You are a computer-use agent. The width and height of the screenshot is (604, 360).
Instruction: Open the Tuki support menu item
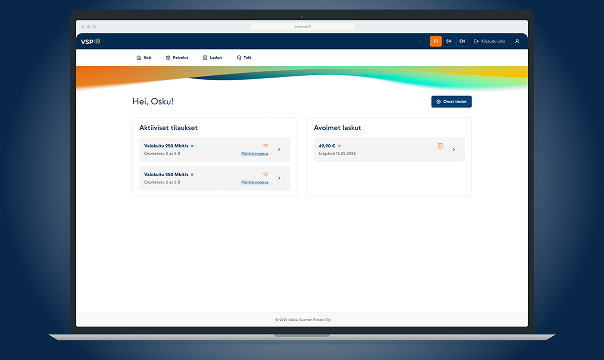[244, 57]
